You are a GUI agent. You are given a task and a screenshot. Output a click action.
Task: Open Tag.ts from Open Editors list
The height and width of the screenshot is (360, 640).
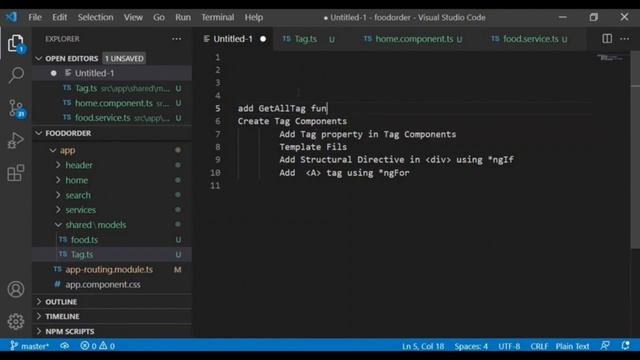pos(112,88)
